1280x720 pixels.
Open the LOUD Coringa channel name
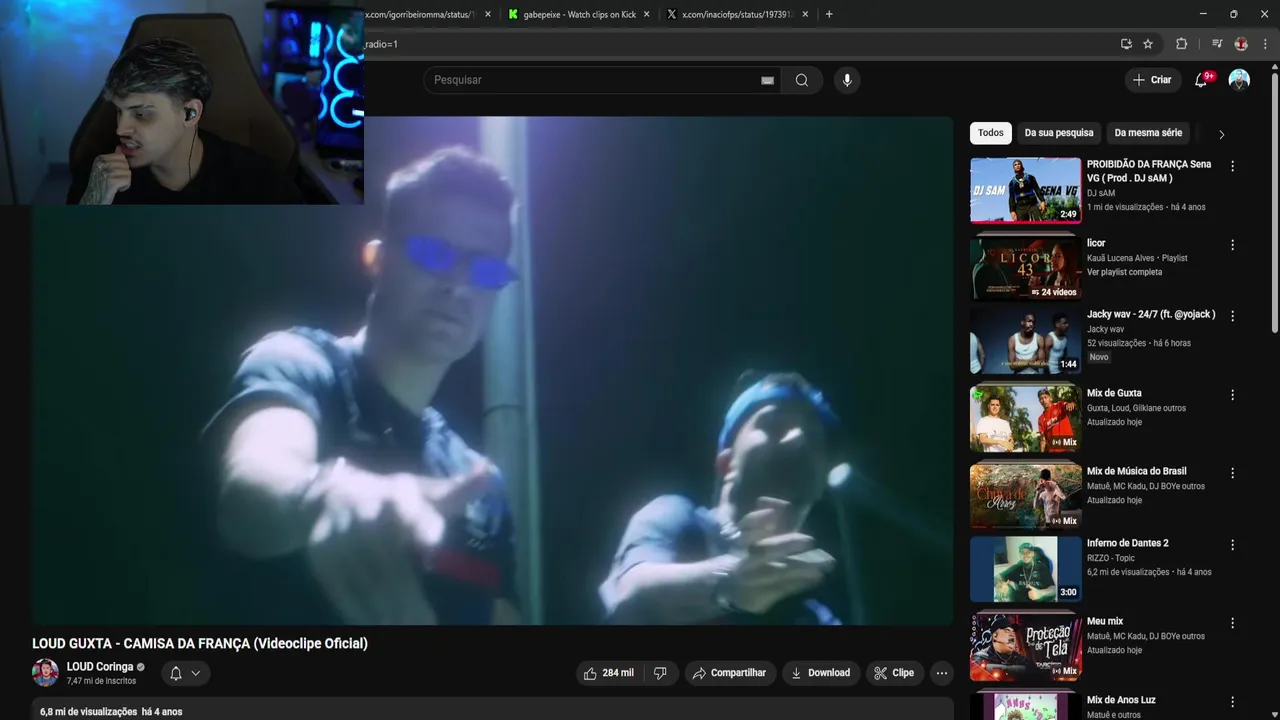[x=100, y=667]
